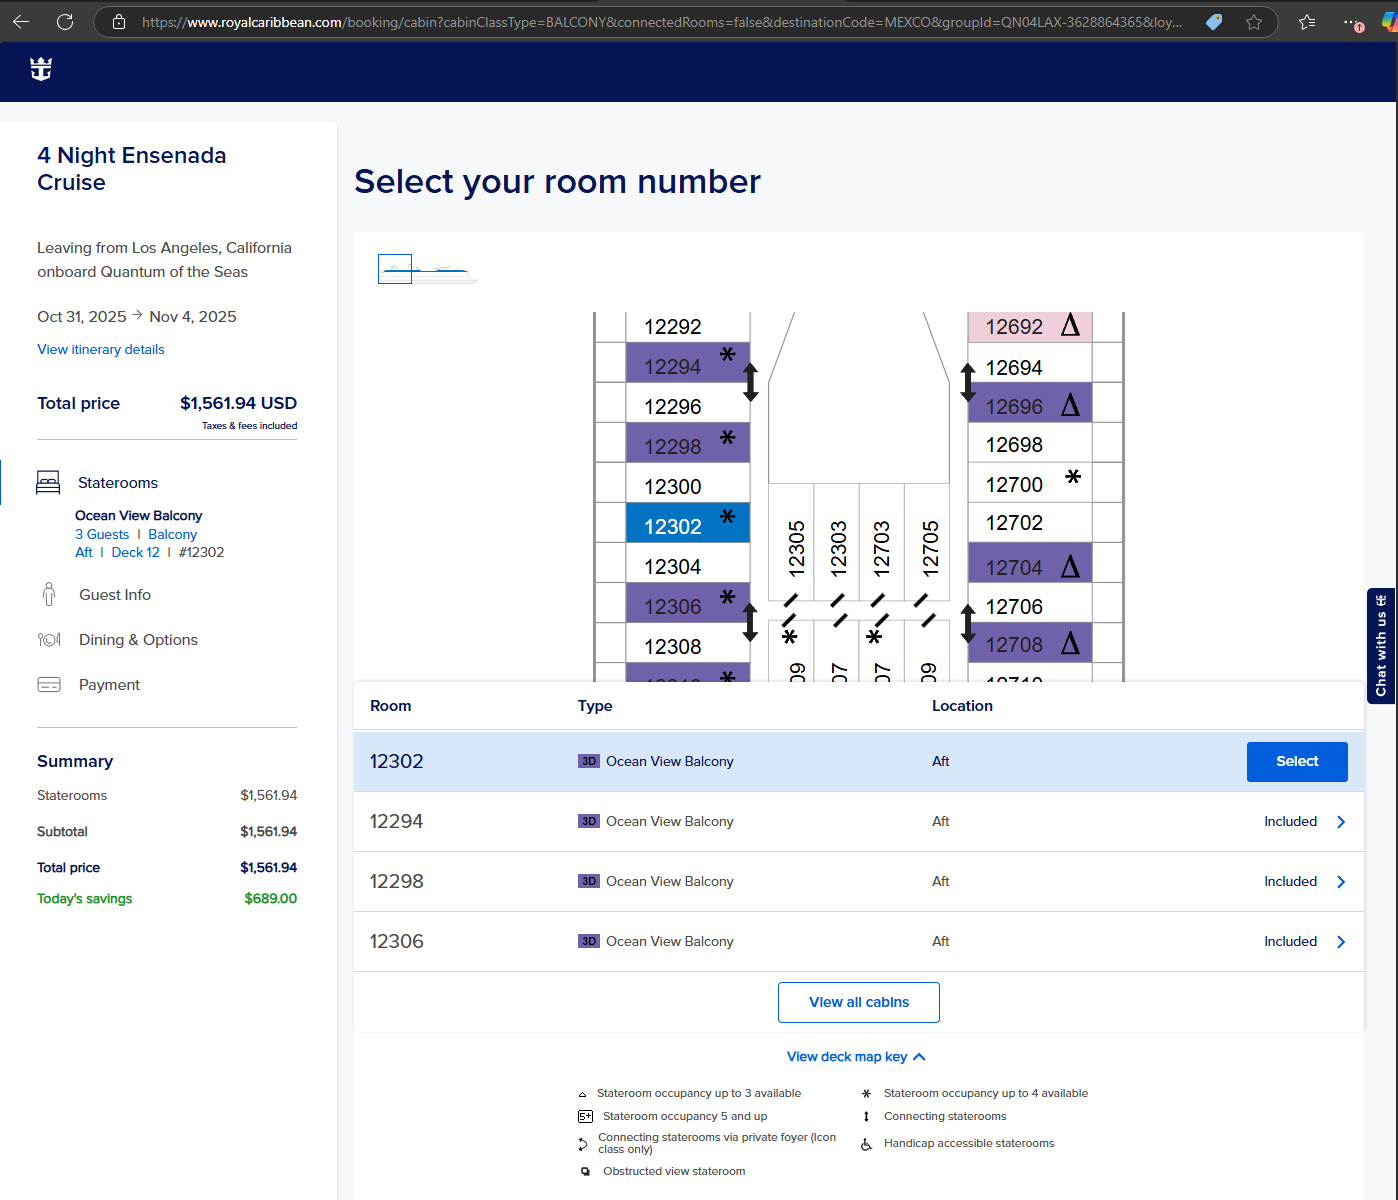Click the Staterooms bed icon
The height and width of the screenshot is (1200, 1398).
click(48, 482)
